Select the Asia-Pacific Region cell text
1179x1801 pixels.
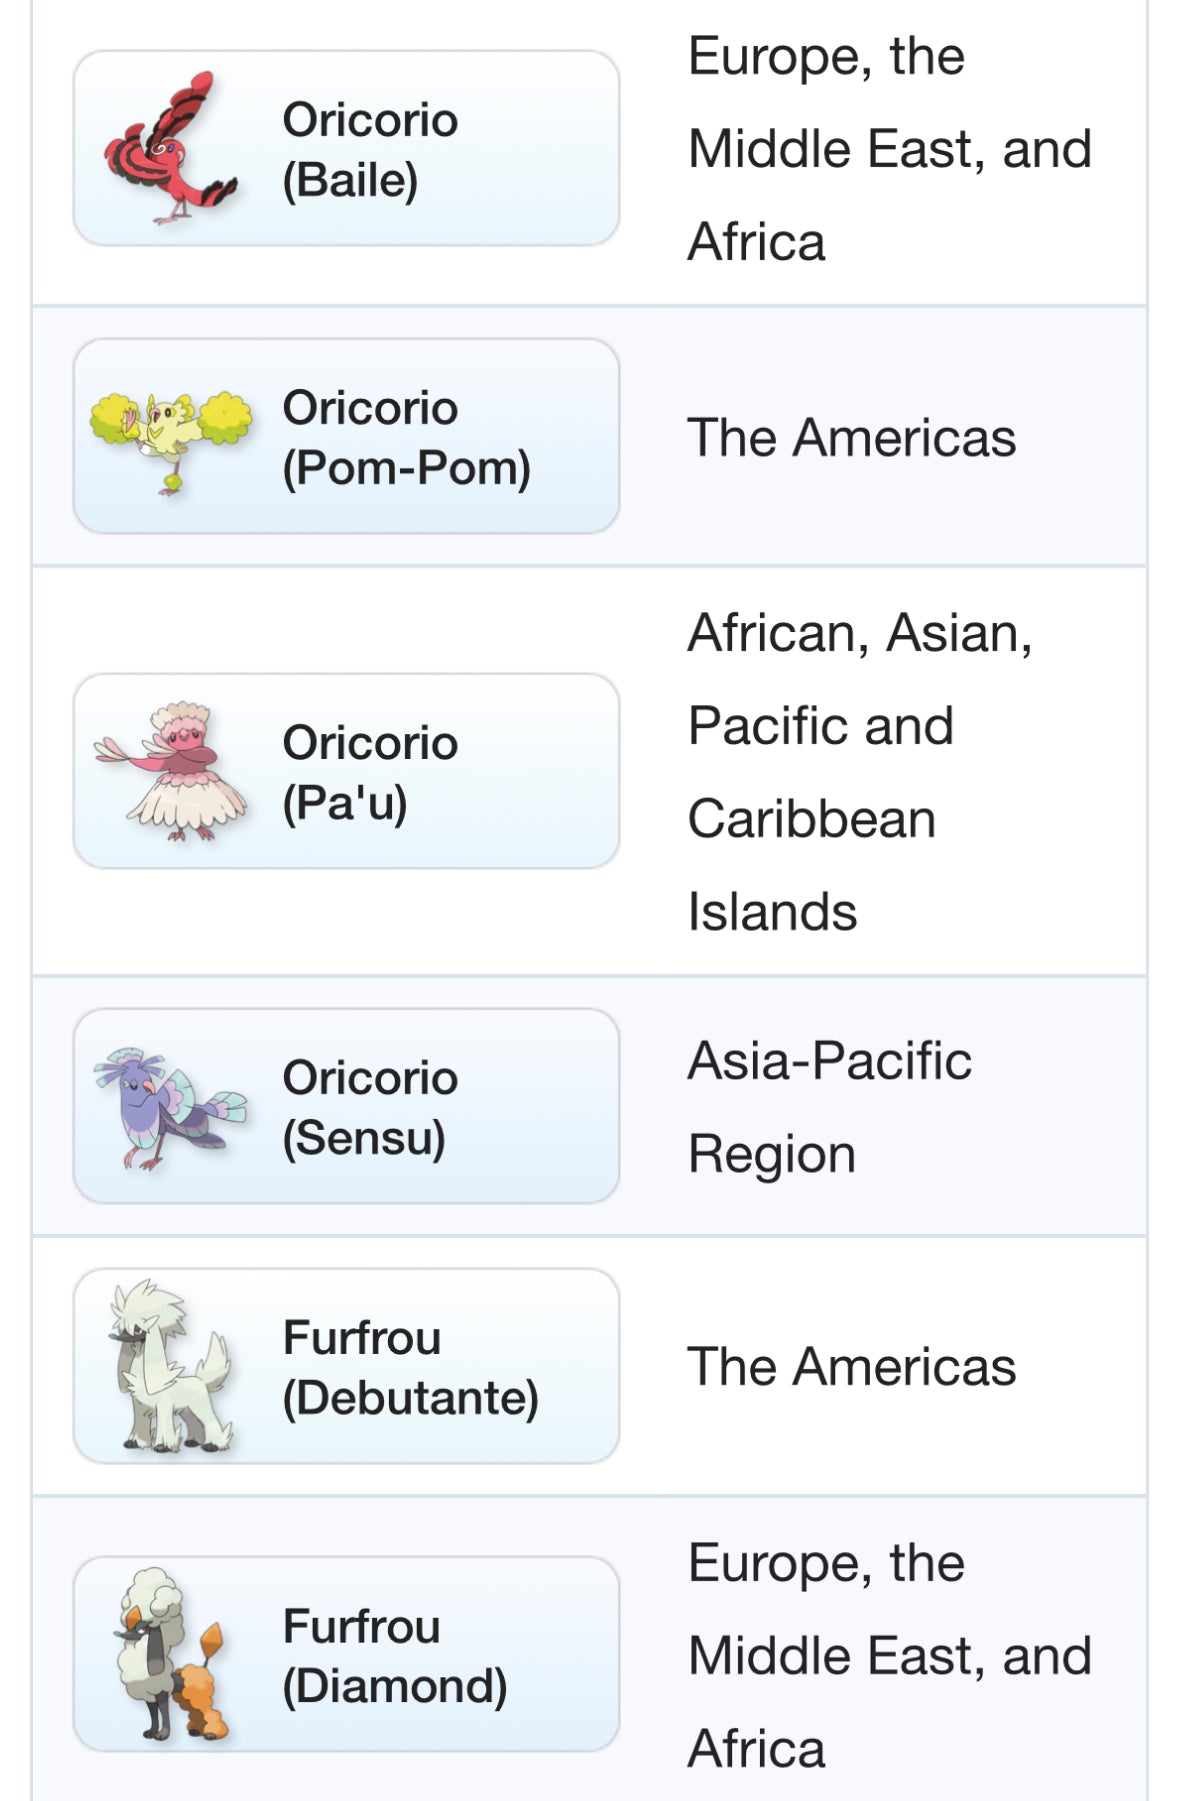[x=829, y=1107]
